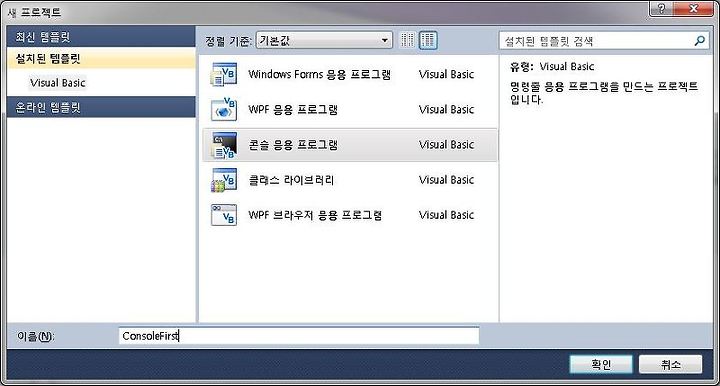Viewport: 720px width, 386px height.
Task: Select WPF 브라우저 응용 프로그램 template name
Action: tap(315, 215)
